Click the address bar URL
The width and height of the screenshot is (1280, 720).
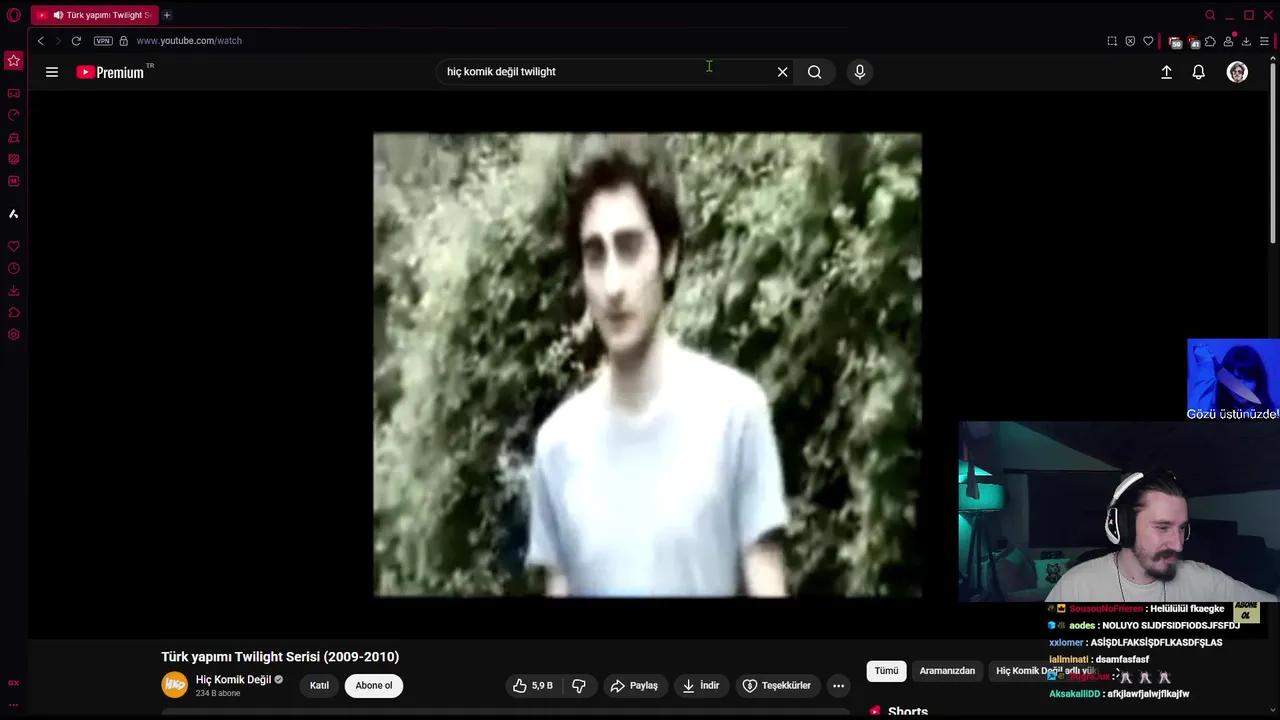189,41
